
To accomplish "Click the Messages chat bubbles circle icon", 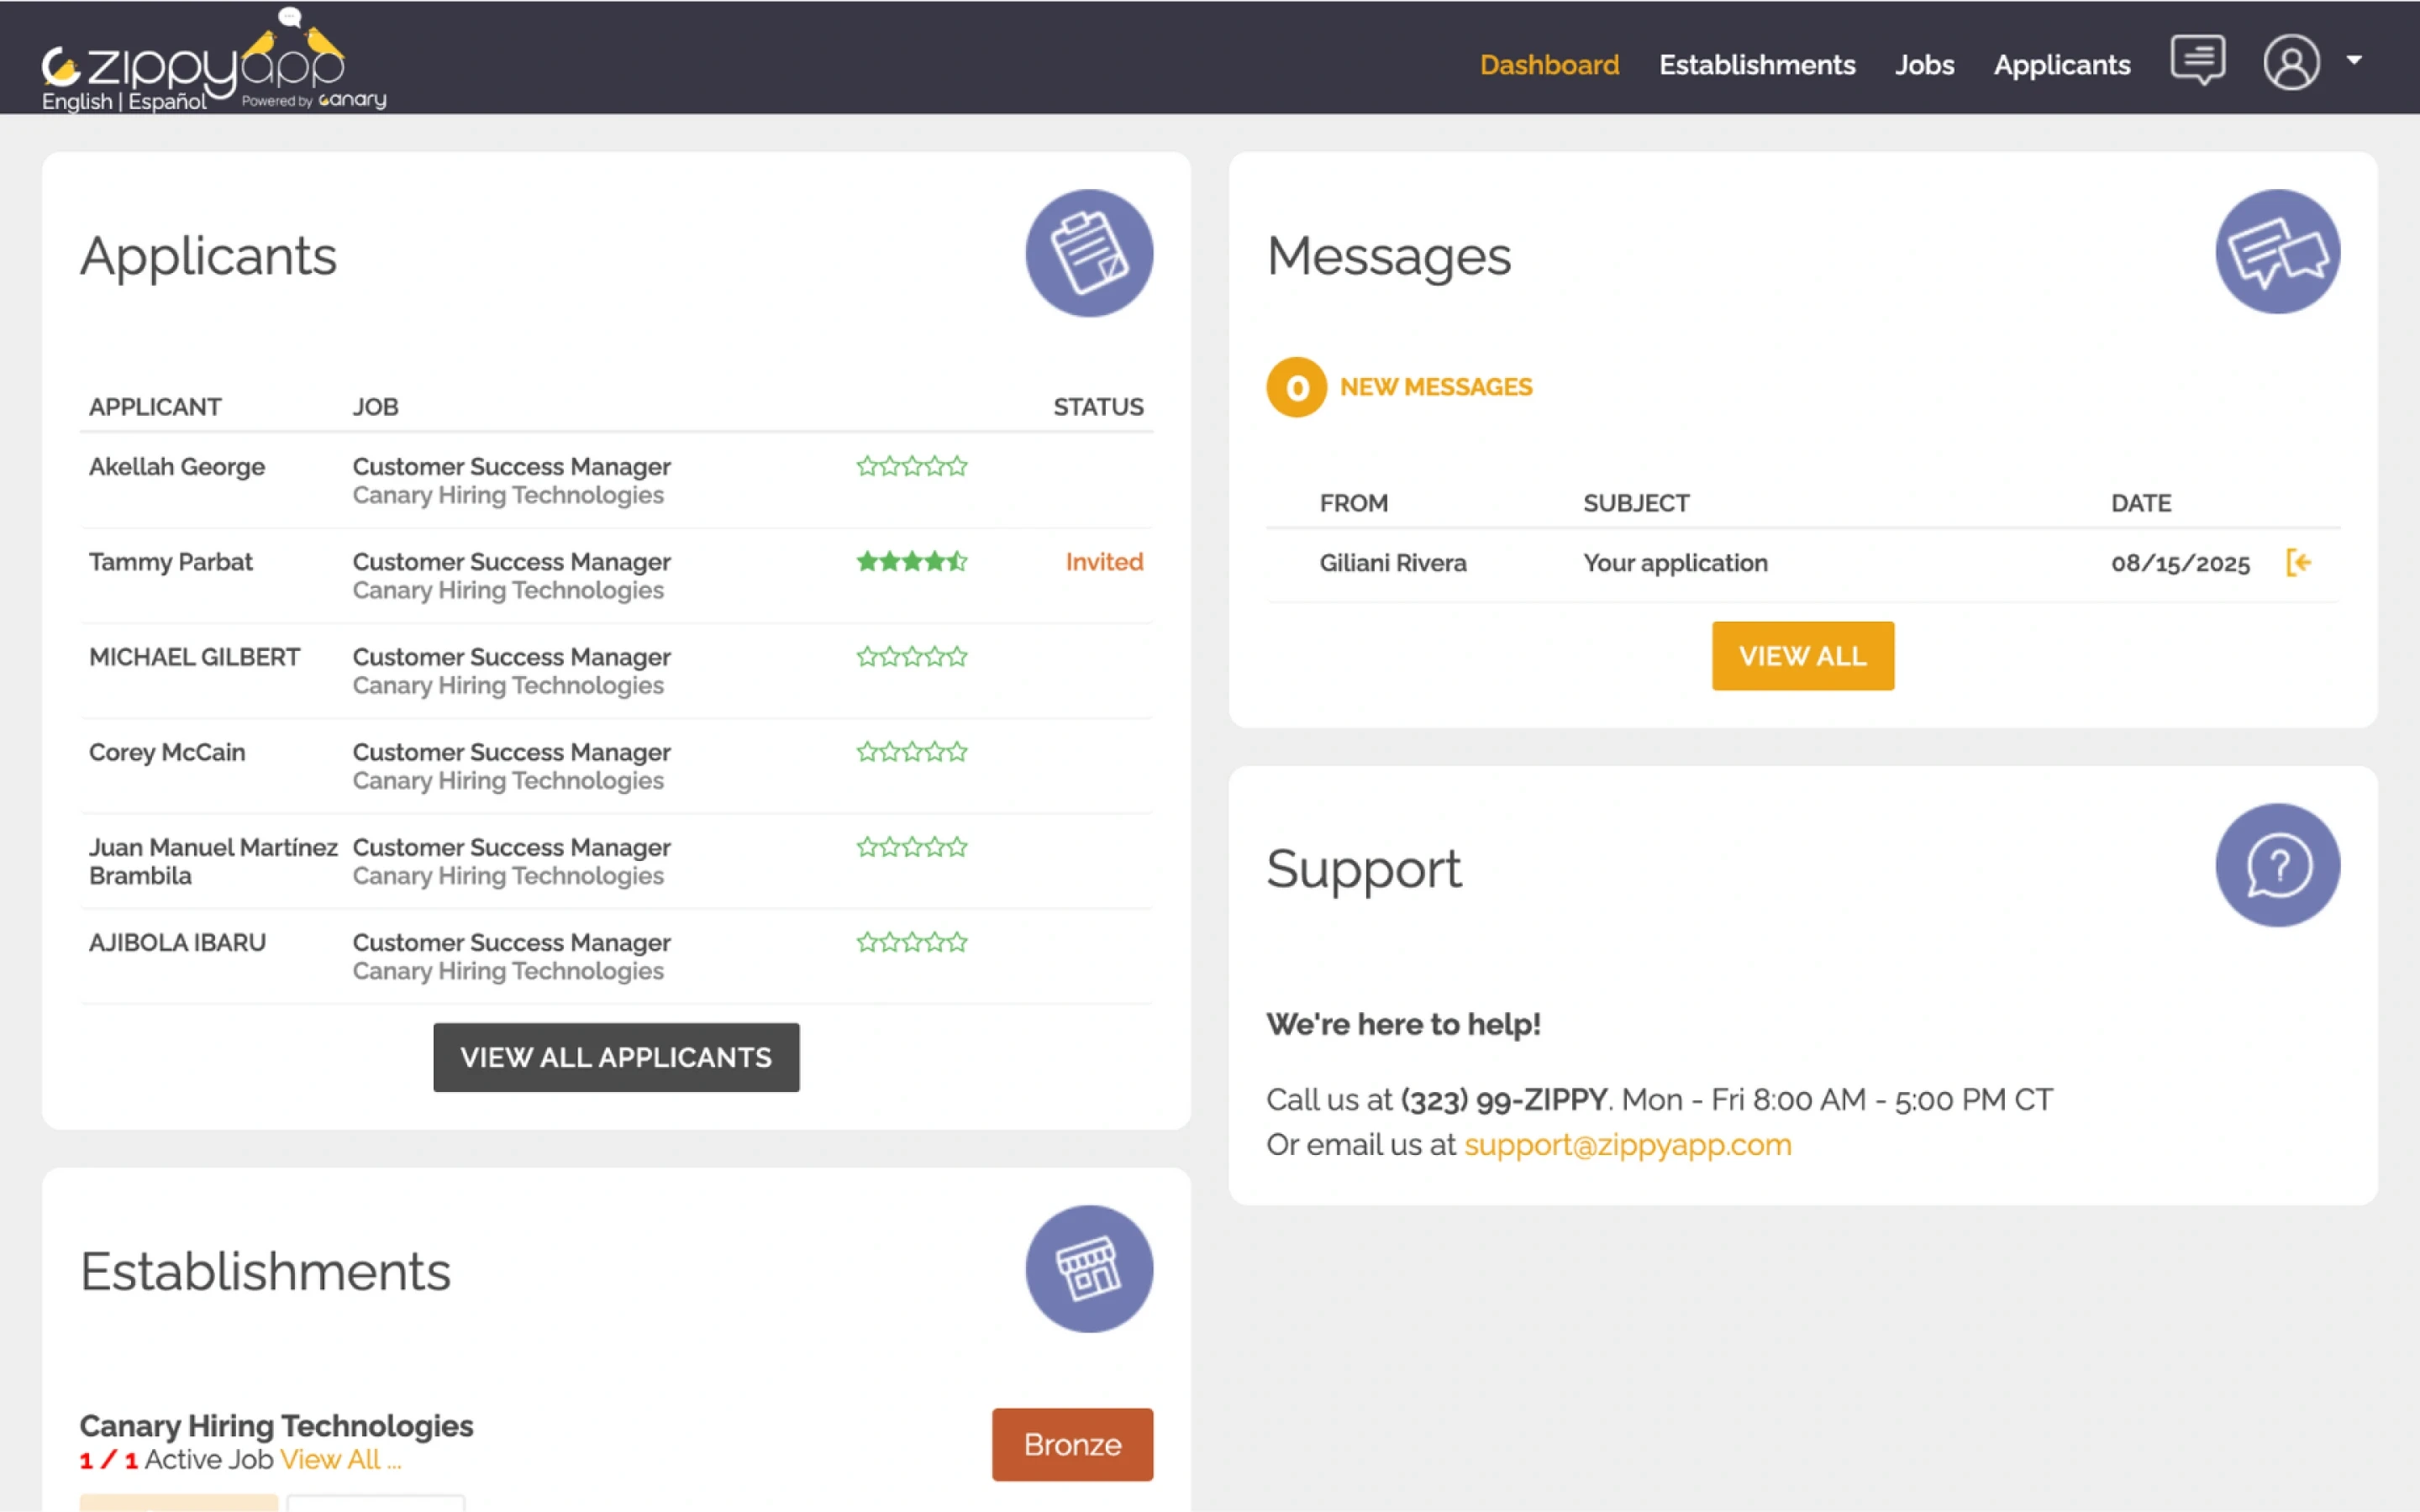I will pos(2276,252).
